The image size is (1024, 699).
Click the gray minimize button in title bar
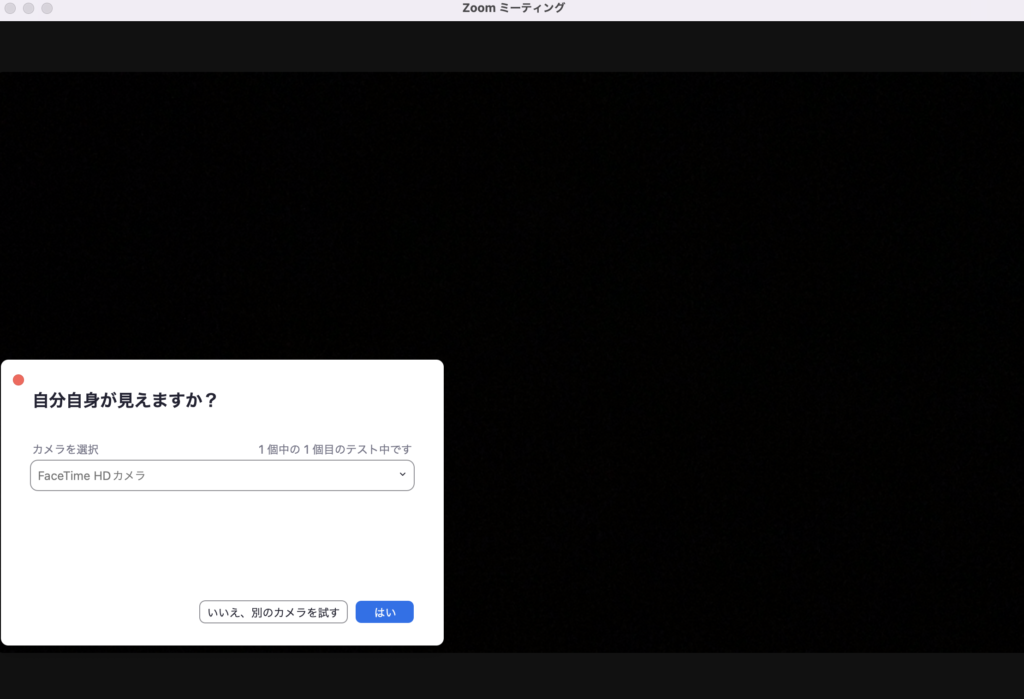coord(29,8)
